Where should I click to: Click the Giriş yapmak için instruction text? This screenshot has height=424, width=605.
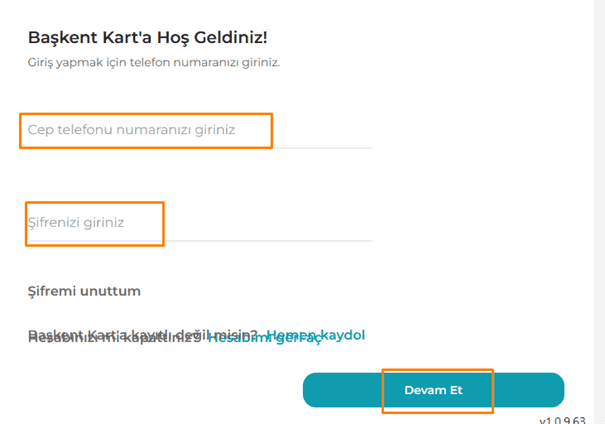(x=153, y=62)
